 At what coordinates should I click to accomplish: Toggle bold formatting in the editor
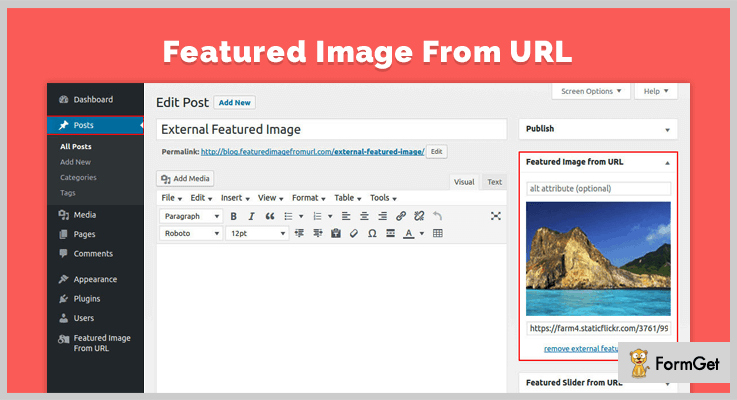pyautogui.click(x=233, y=216)
